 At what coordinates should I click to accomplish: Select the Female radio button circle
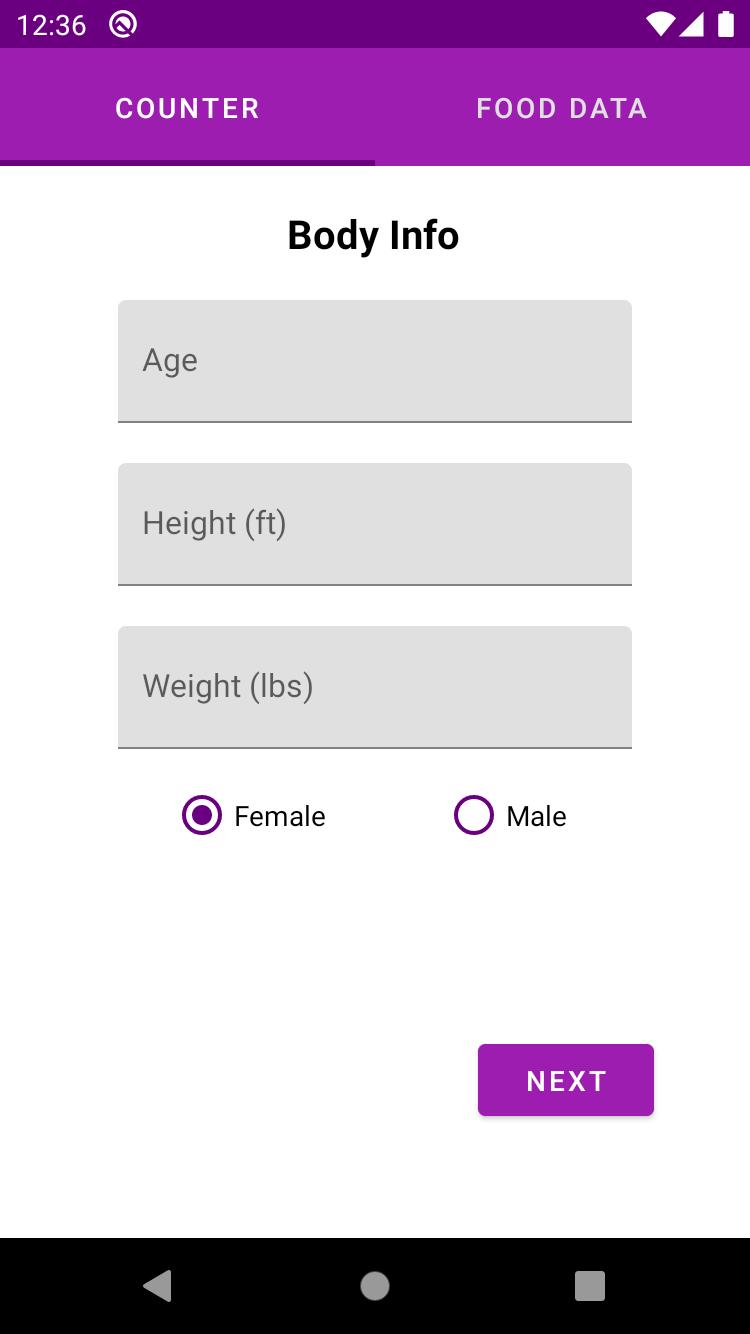[202, 816]
